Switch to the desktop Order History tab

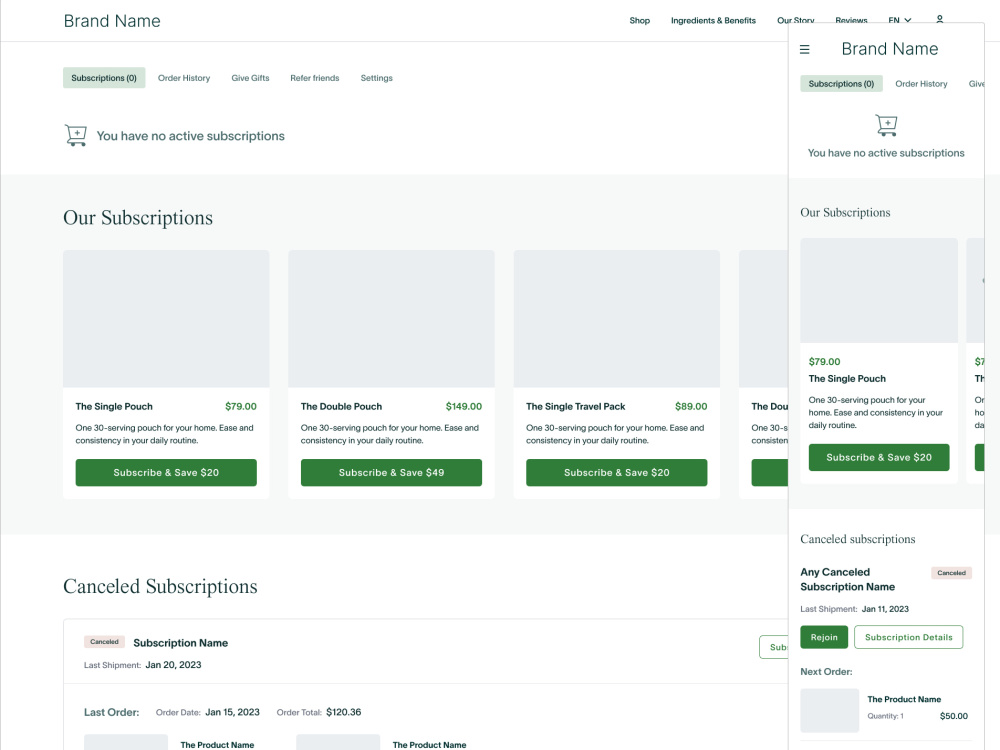point(184,78)
